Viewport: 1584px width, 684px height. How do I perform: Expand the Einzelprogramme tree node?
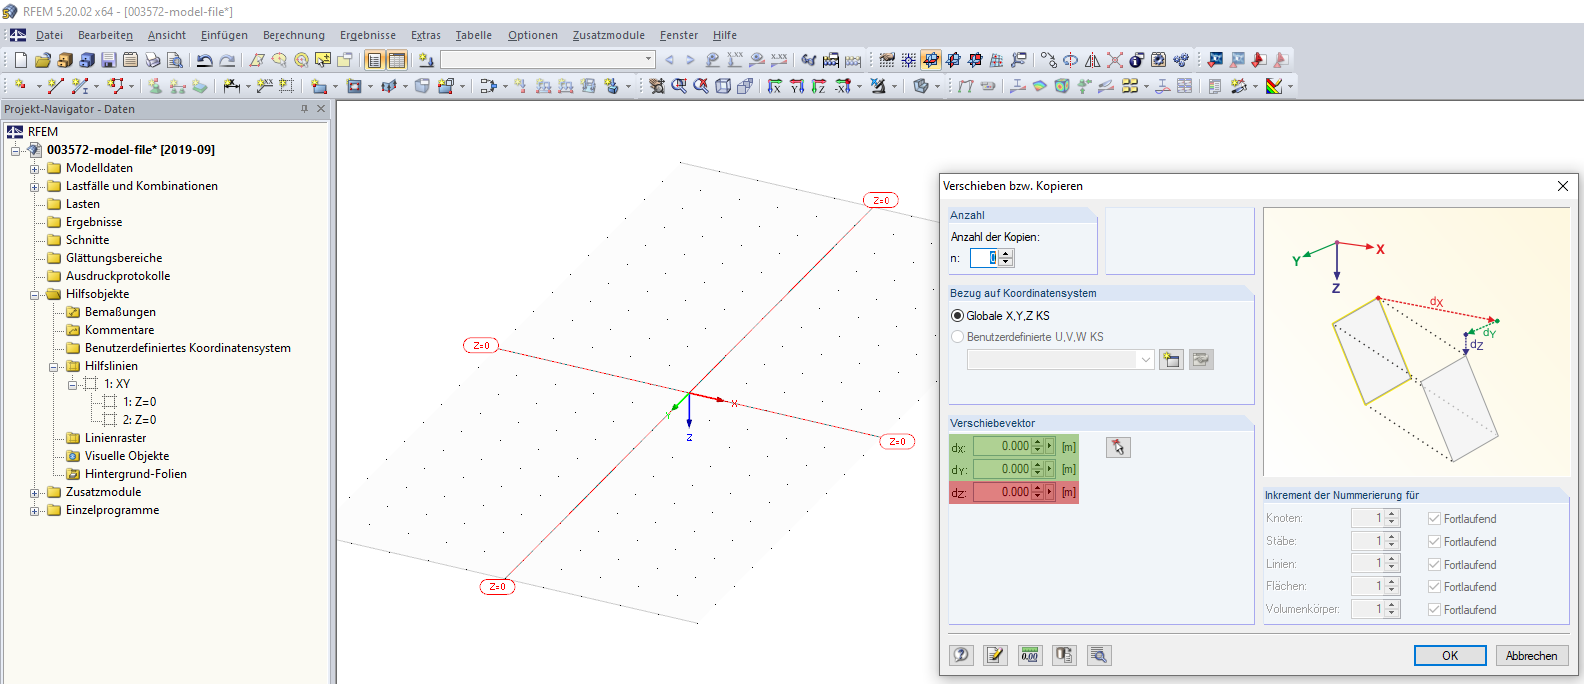coord(34,510)
